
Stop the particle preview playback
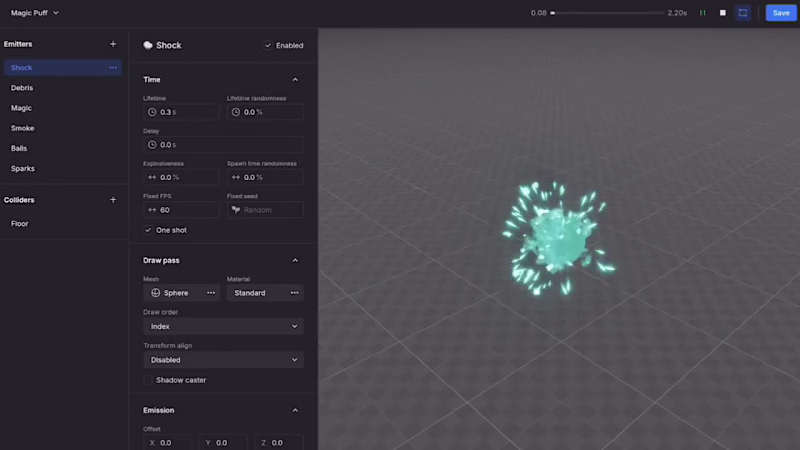pos(722,13)
